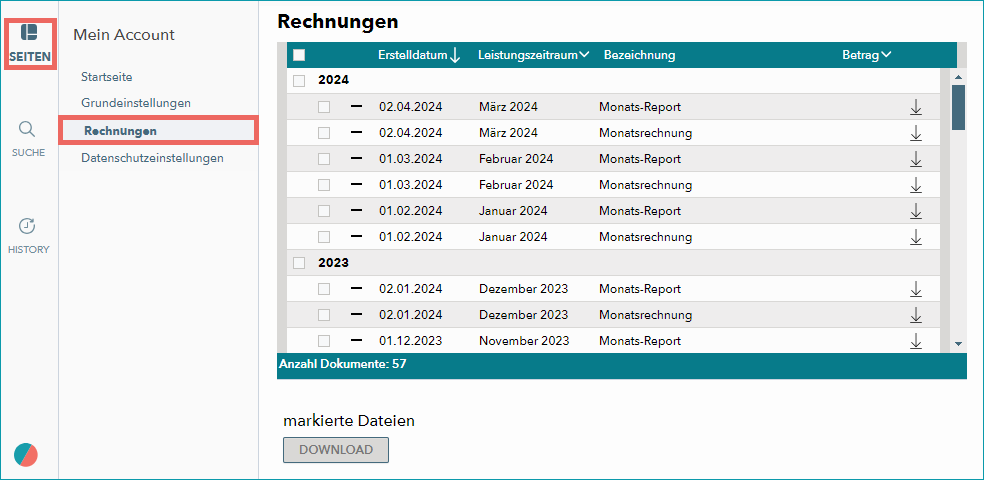Collapse the 01.03.2024 Monats-Report row dash
Image resolution: width=984 pixels, height=480 pixels.
356,158
